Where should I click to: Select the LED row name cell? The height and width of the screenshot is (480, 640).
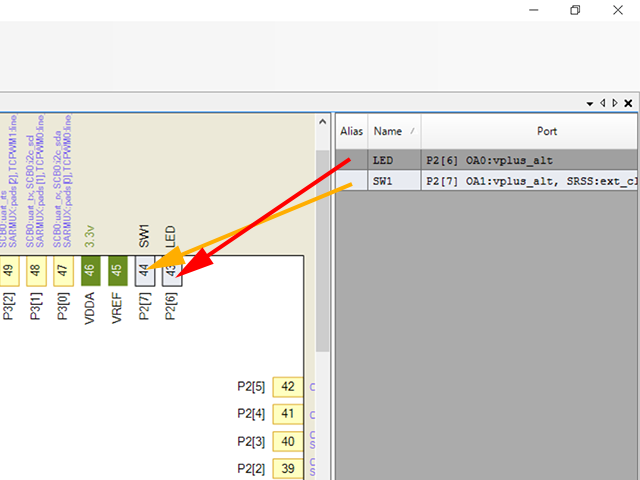tap(394, 160)
